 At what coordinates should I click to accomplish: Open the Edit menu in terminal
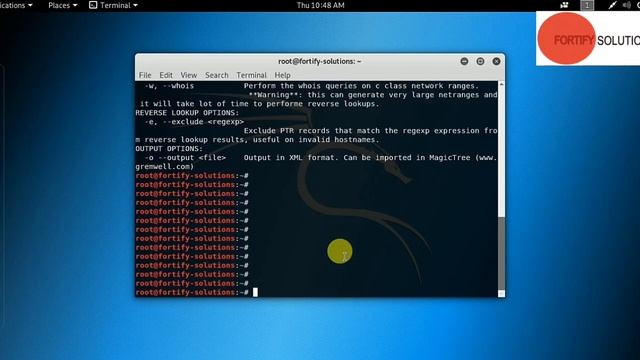(x=166, y=75)
